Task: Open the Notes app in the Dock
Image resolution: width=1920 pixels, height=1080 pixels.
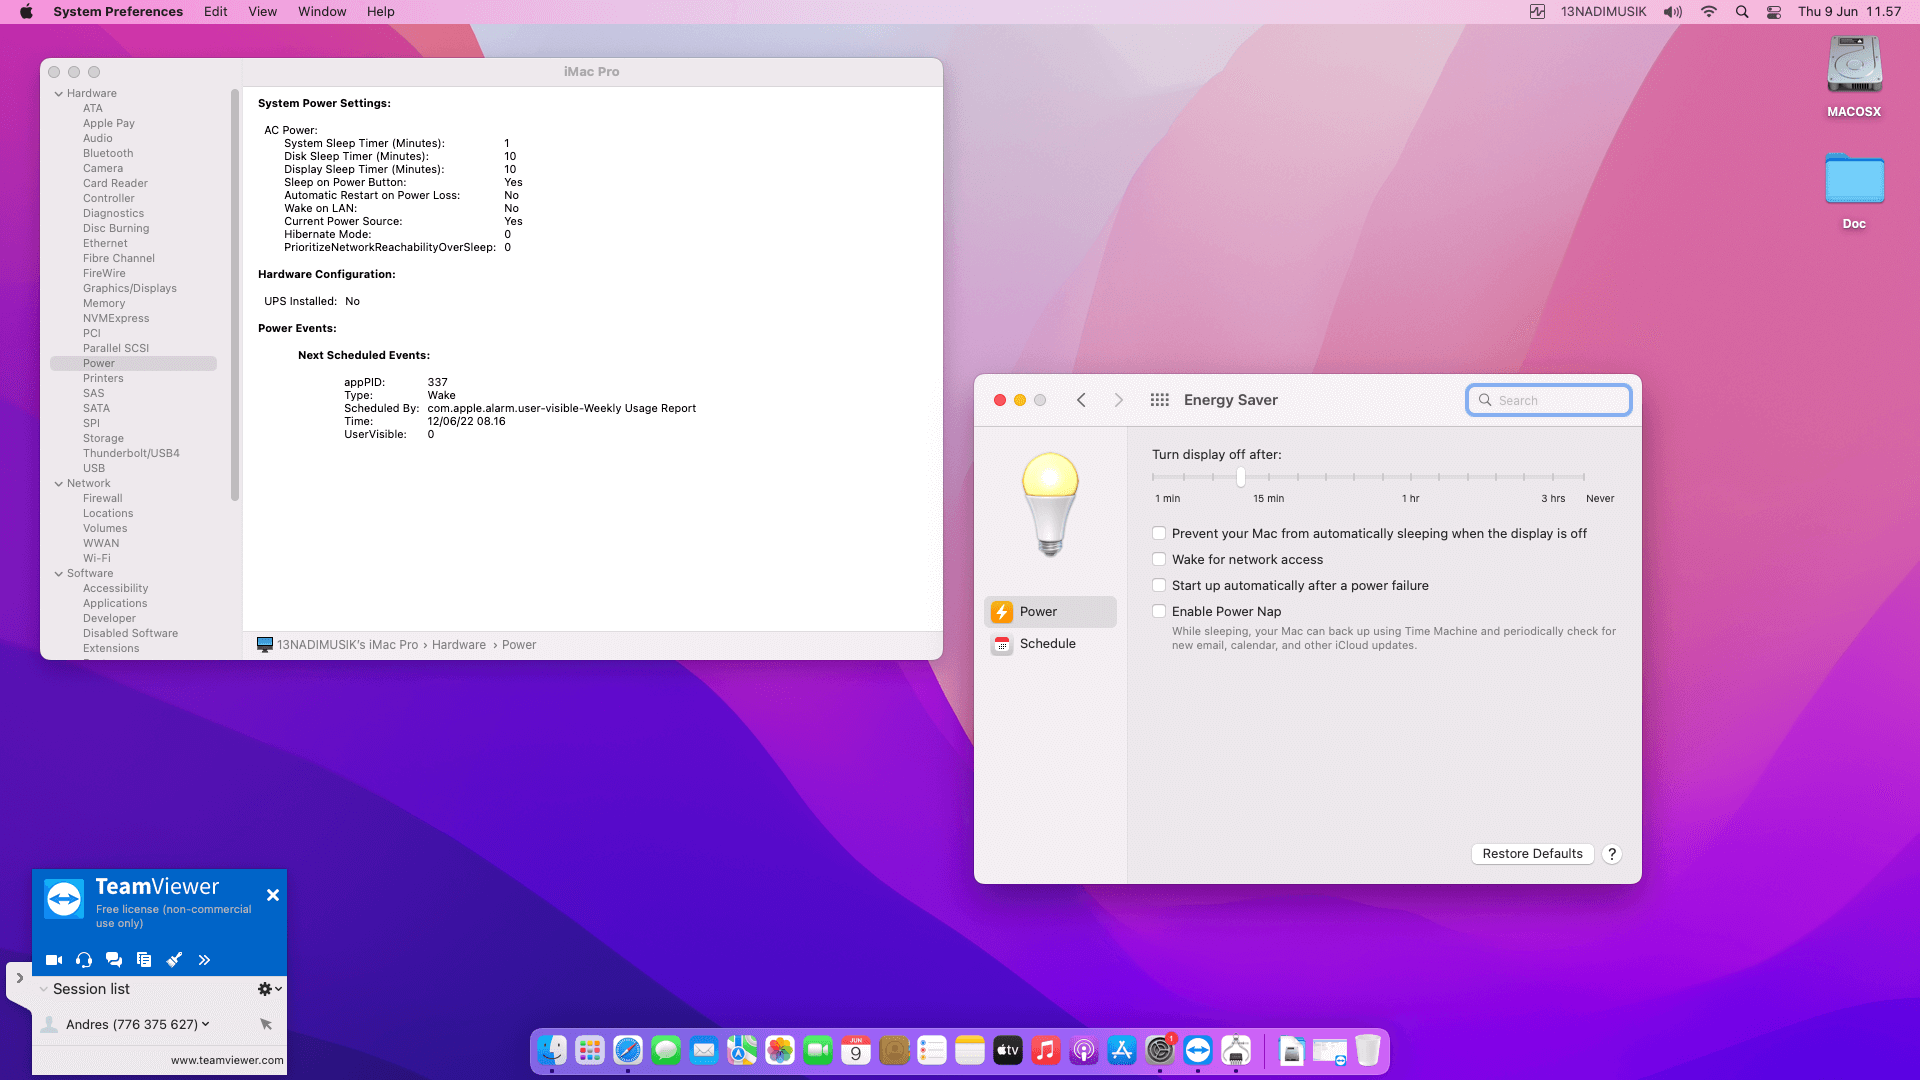Action: pyautogui.click(x=970, y=1050)
